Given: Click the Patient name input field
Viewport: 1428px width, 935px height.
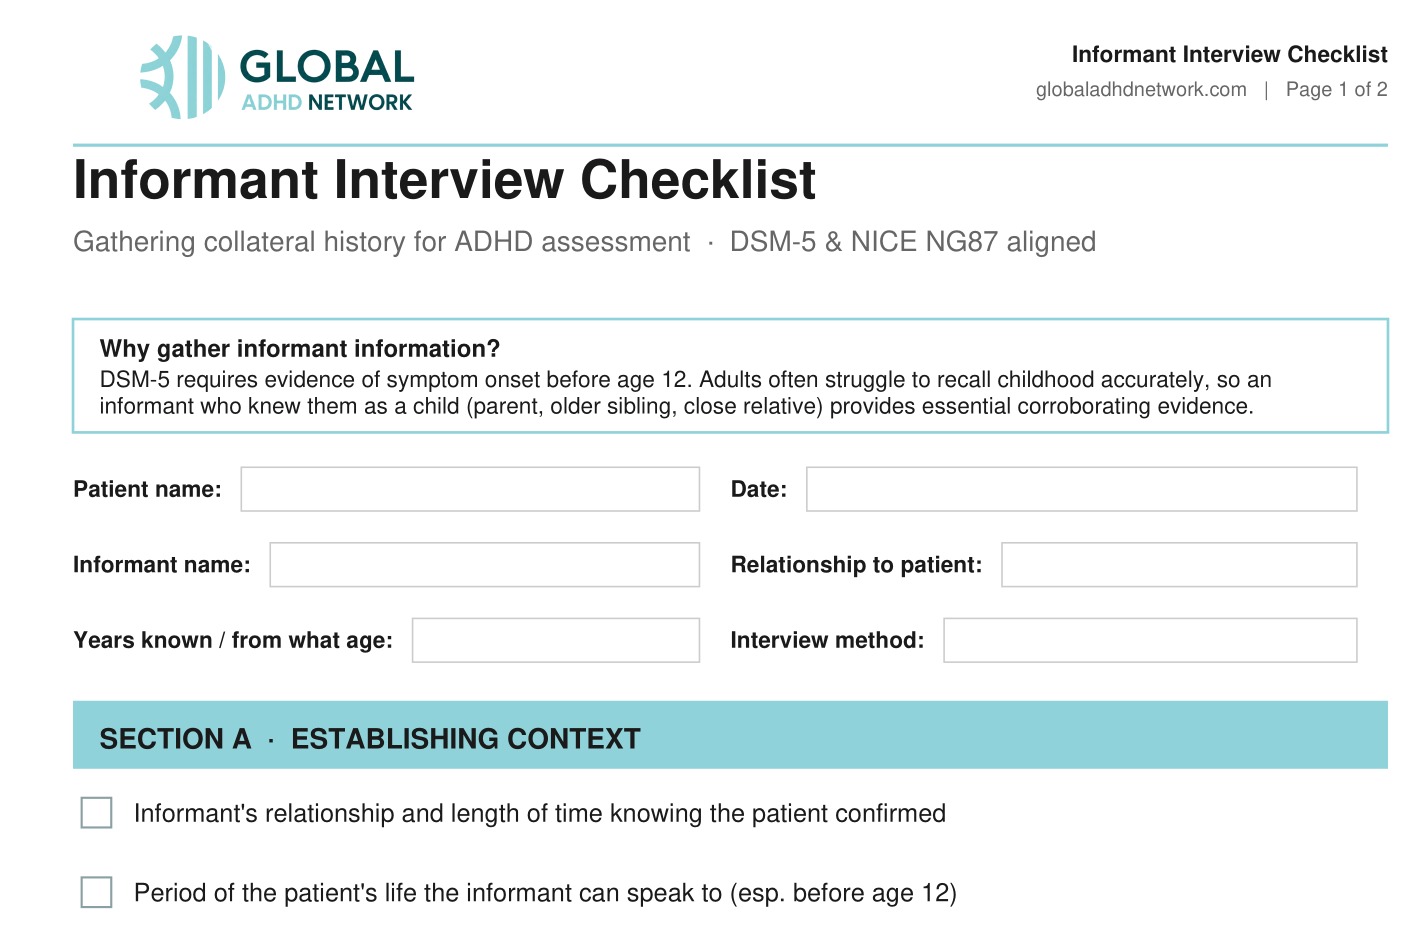Looking at the screenshot, I should click(x=470, y=489).
